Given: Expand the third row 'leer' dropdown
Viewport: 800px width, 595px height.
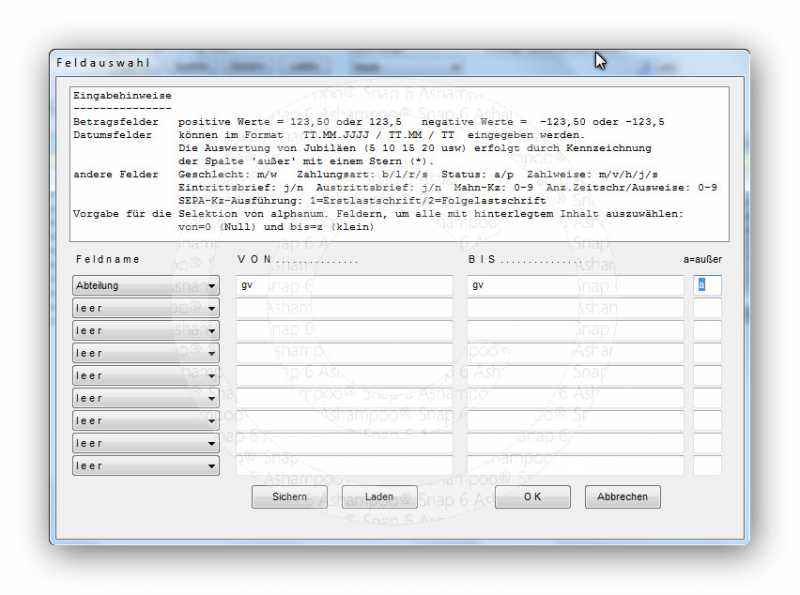Looking at the screenshot, I should 146,331.
